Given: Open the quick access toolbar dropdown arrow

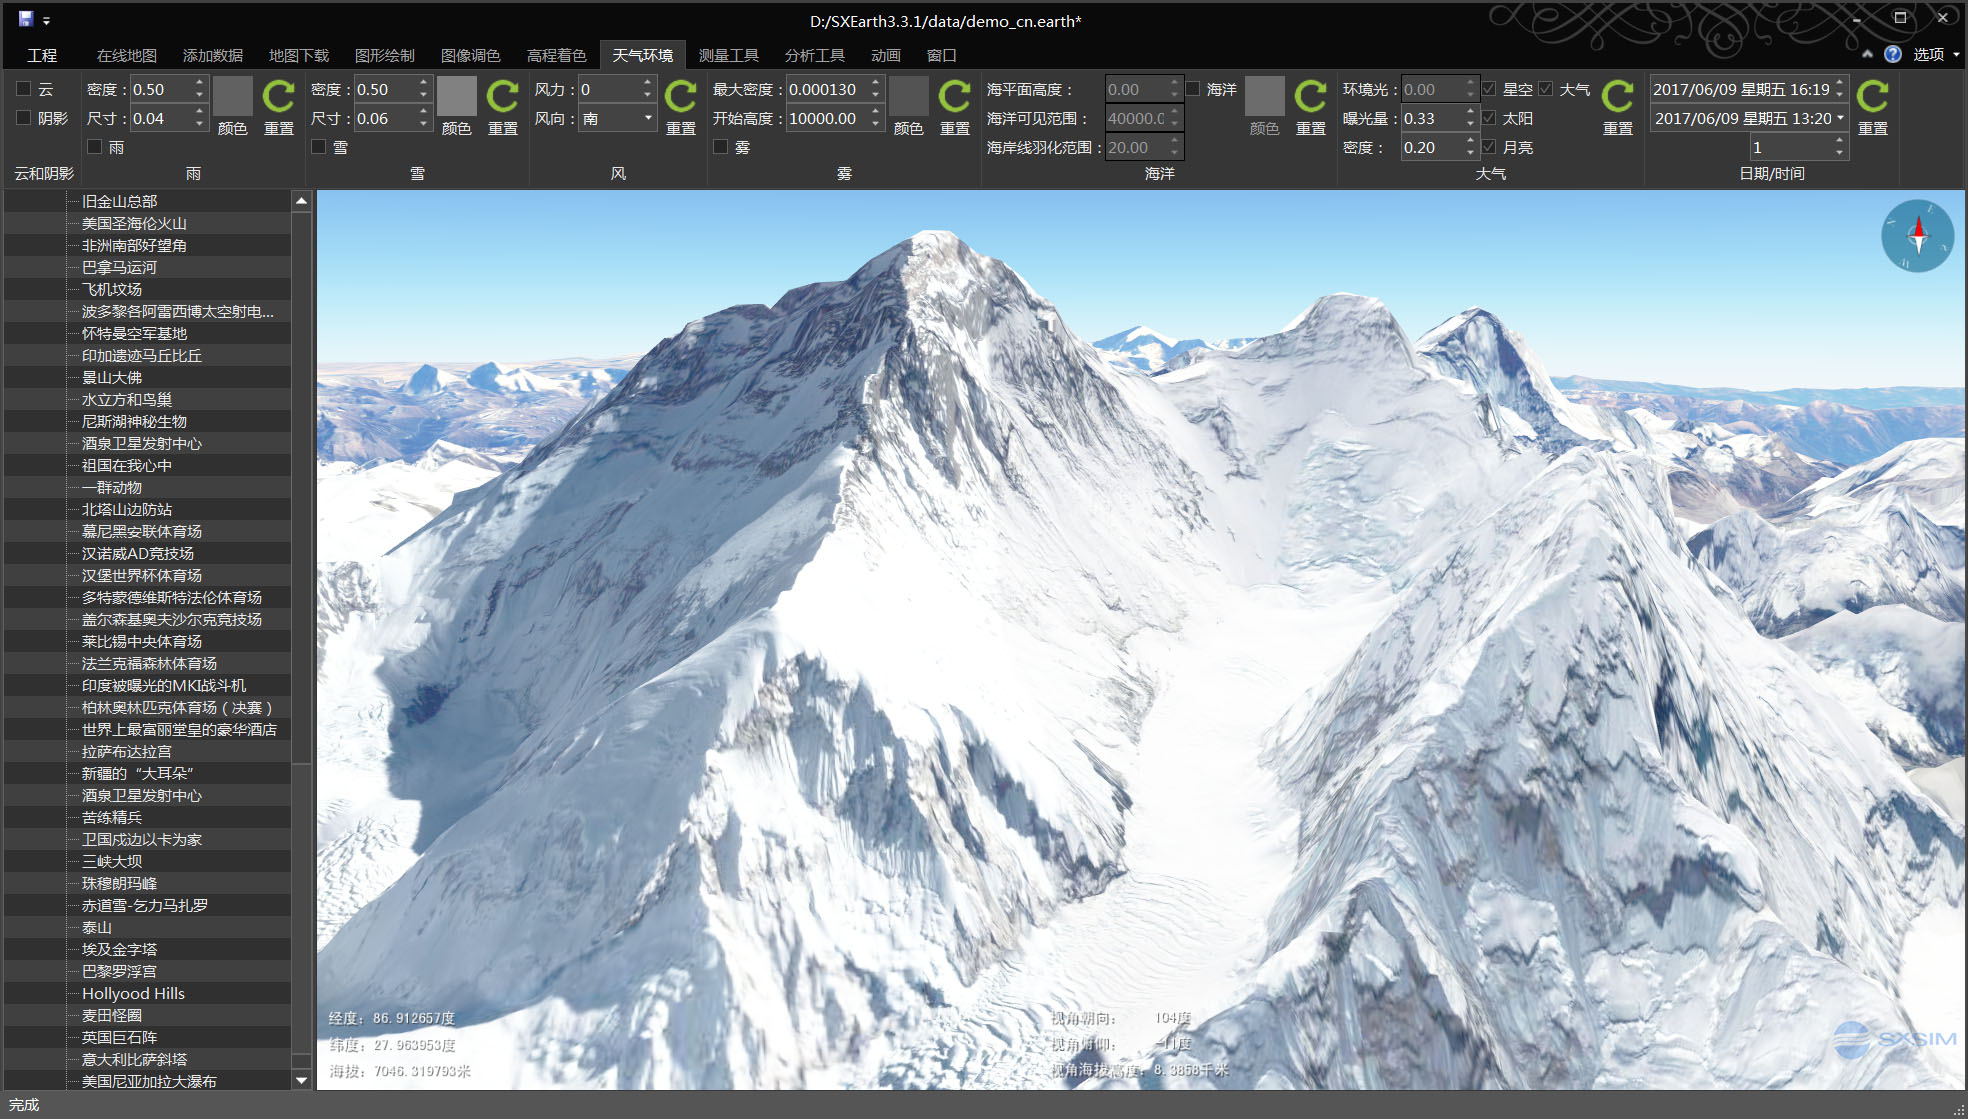Looking at the screenshot, I should coord(46,21).
